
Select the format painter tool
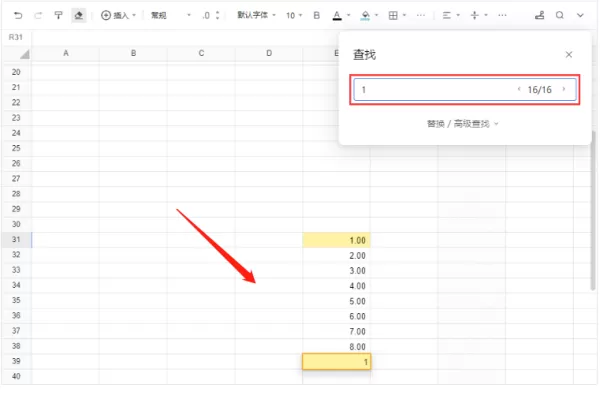pos(58,15)
